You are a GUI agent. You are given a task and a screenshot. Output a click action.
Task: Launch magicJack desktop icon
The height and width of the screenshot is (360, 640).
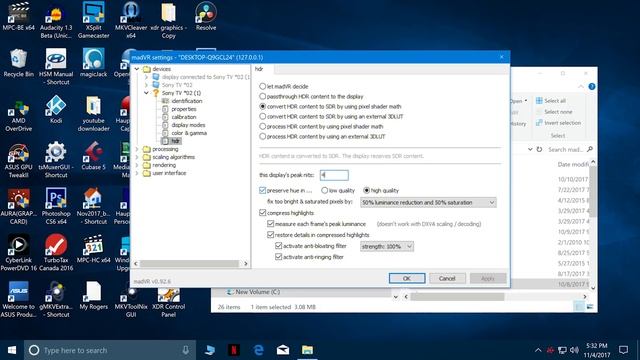click(93, 63)
